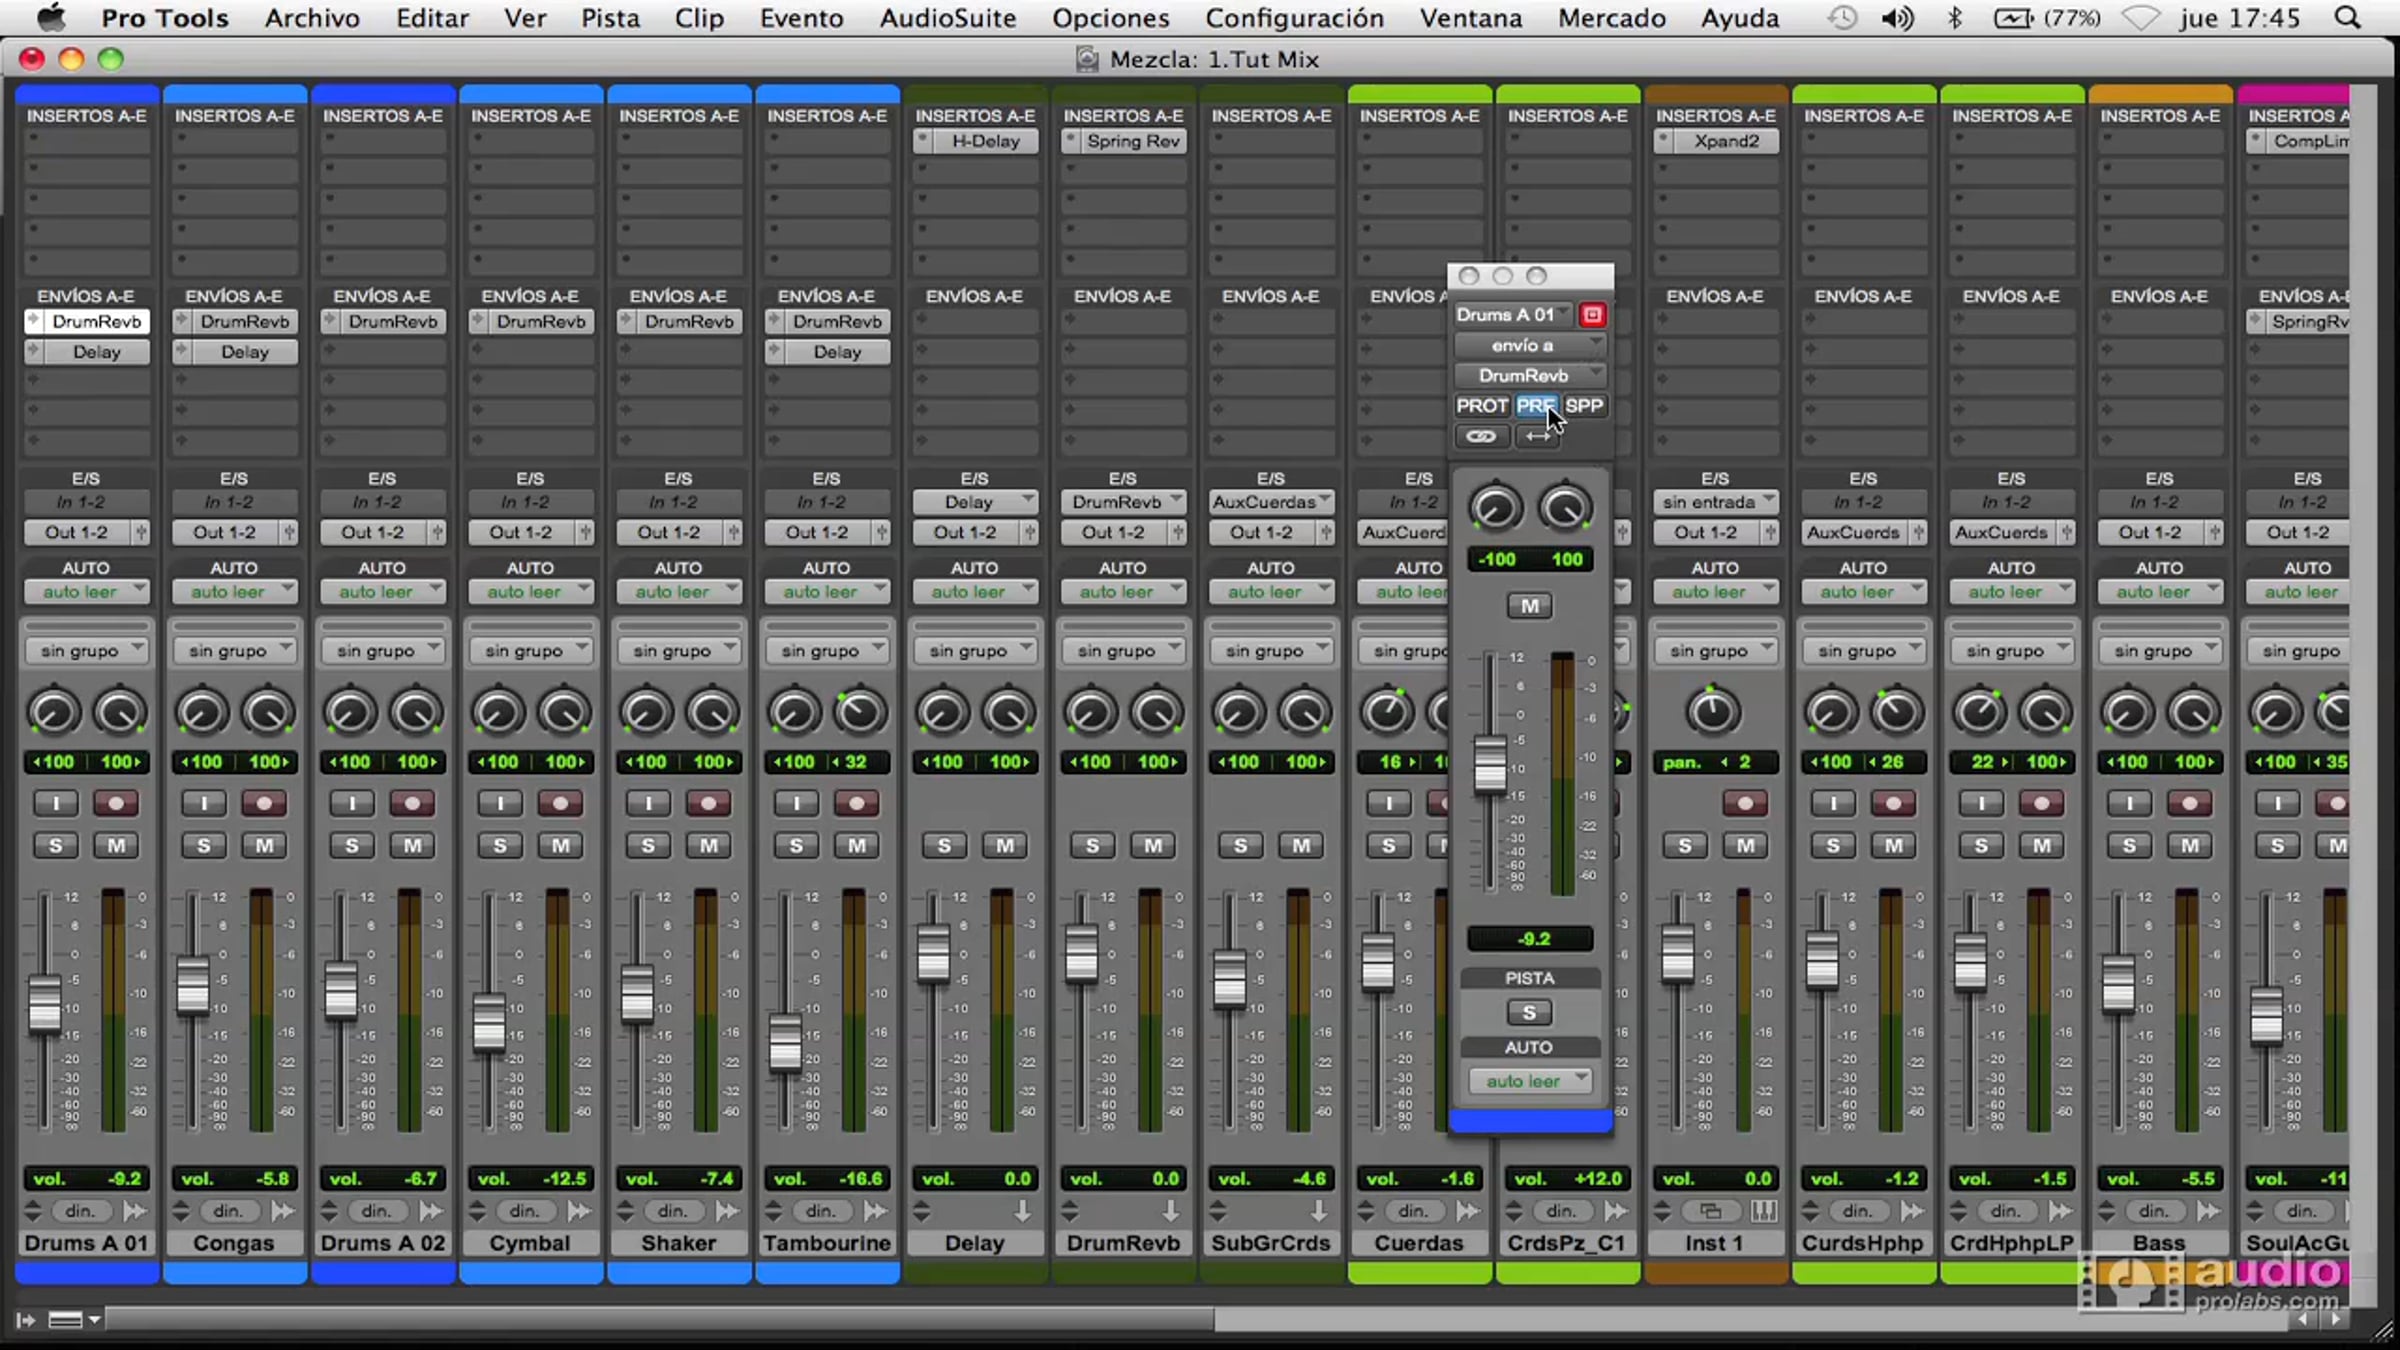Expand the 'sin grupo' selector on Congas
The width and height of the screenshot is (2400, 1350).
[234, 651]
